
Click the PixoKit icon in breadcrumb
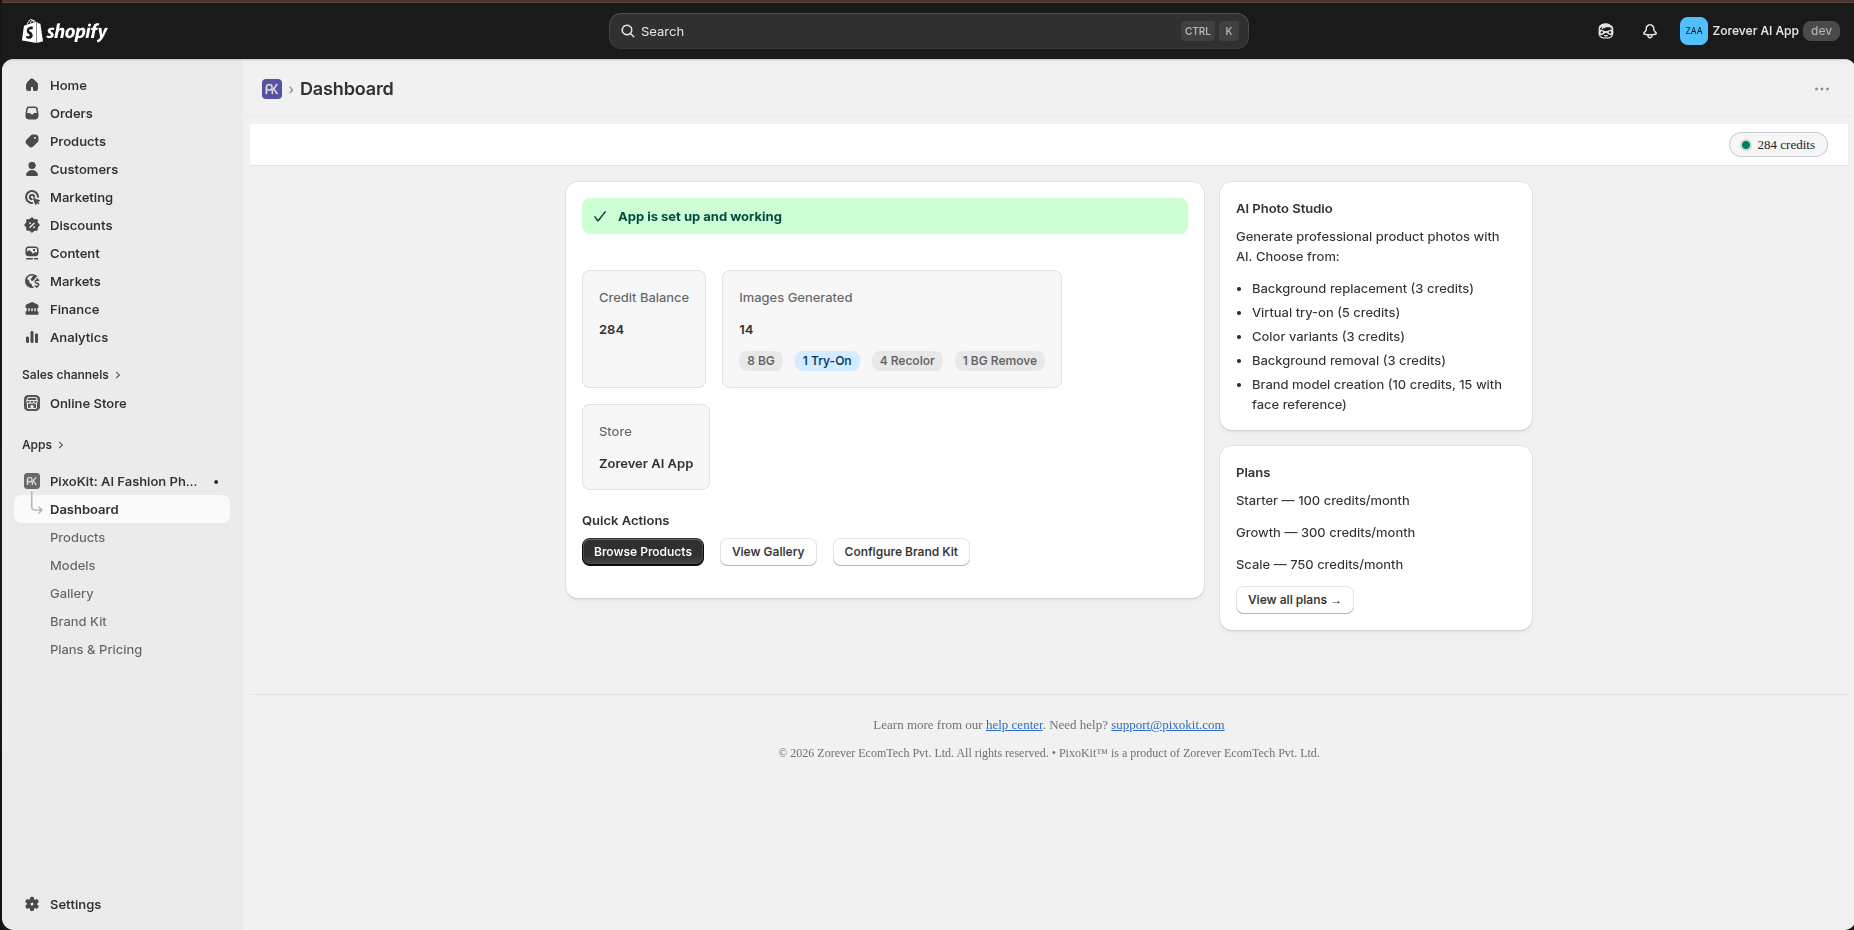coord(272,89)
